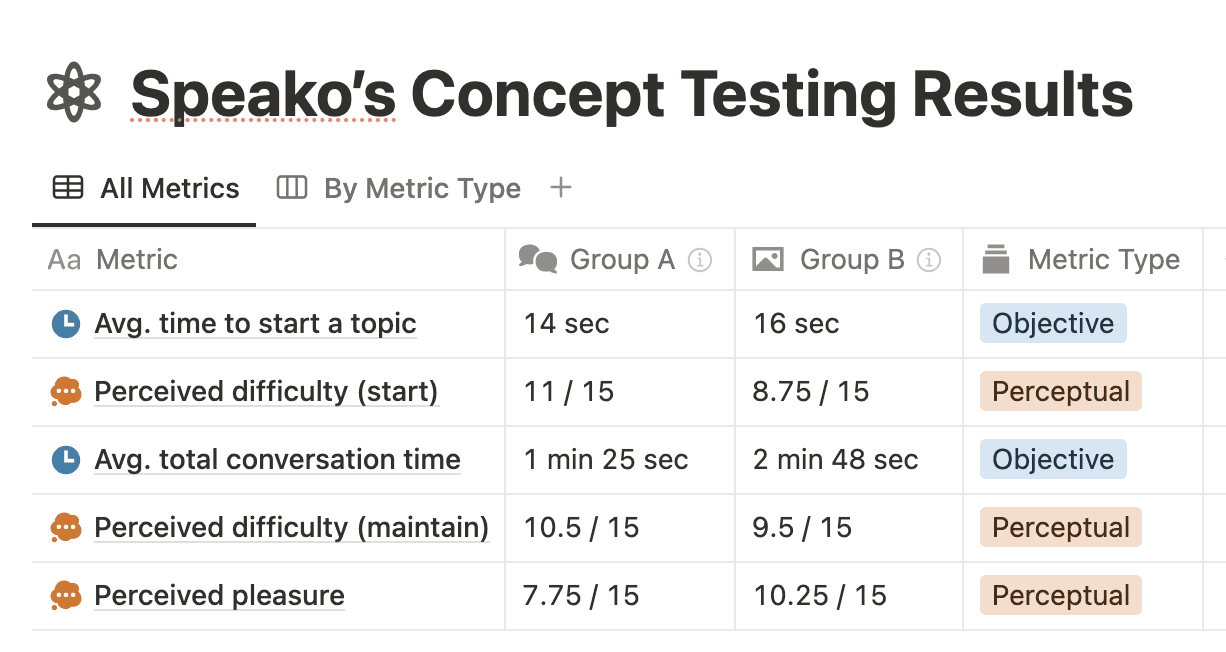Open the Metric column header options
This screenshot has width=1226, height=652.
tap(268, 260)
